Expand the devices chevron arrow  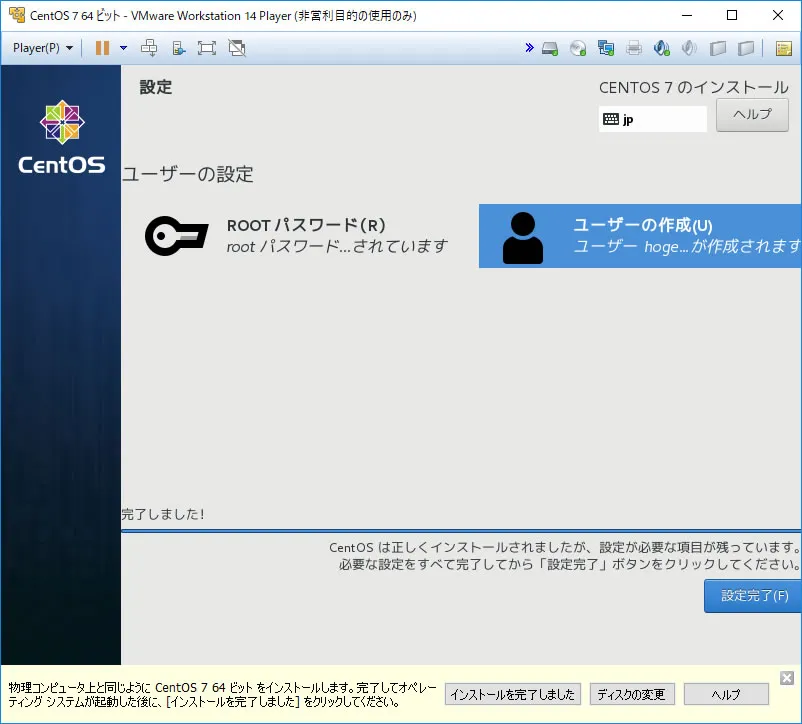click(529, 48)
